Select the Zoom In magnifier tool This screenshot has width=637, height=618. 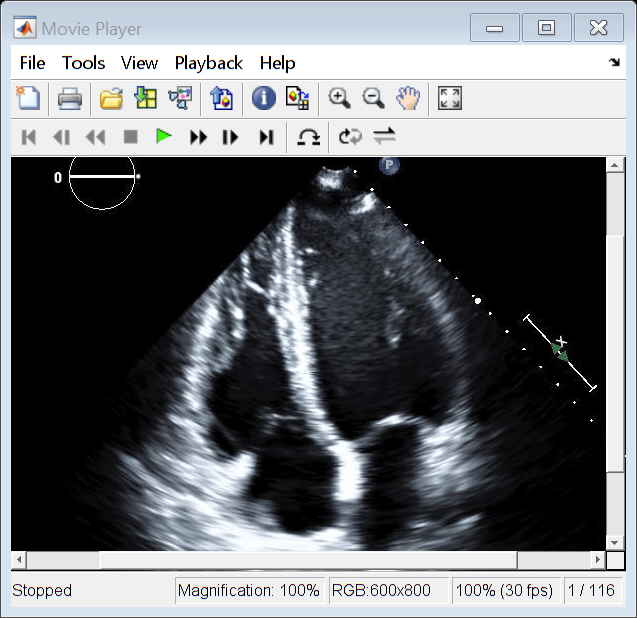[340, 98]
